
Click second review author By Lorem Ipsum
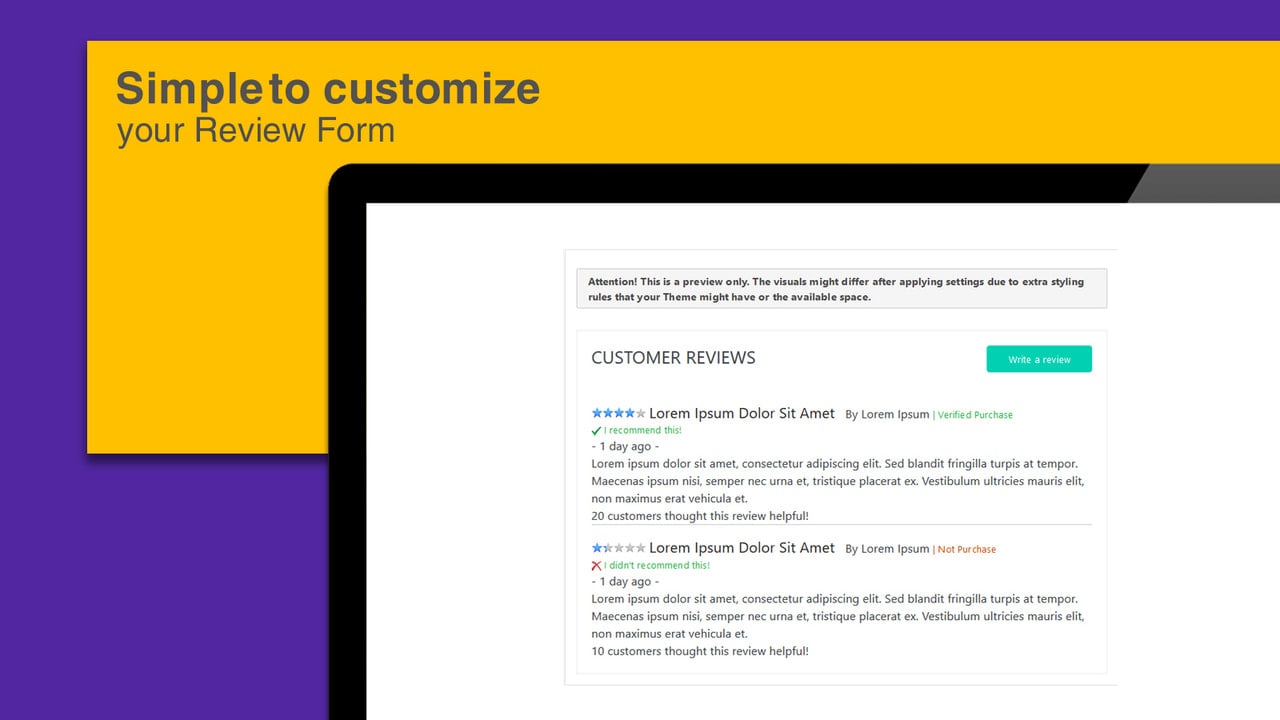887,549
